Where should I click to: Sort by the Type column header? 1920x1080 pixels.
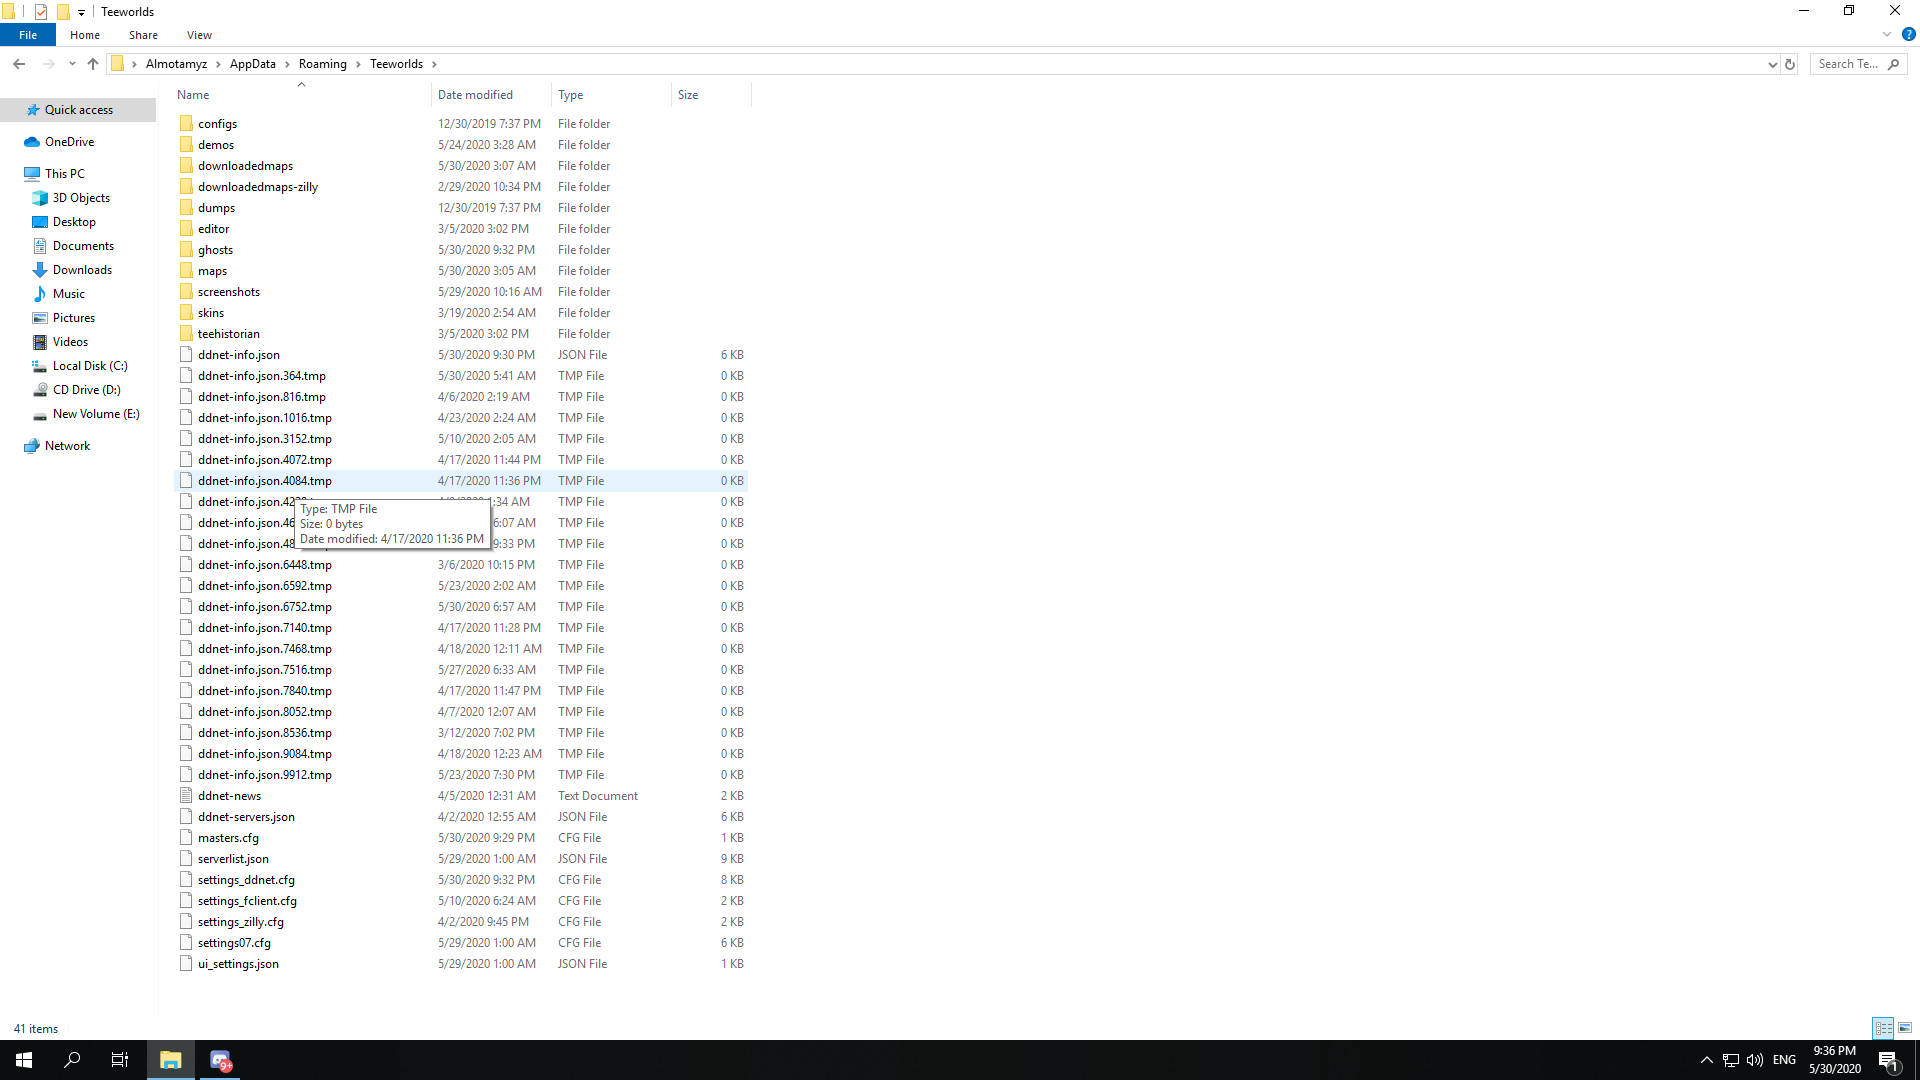(x=612, y=95)
